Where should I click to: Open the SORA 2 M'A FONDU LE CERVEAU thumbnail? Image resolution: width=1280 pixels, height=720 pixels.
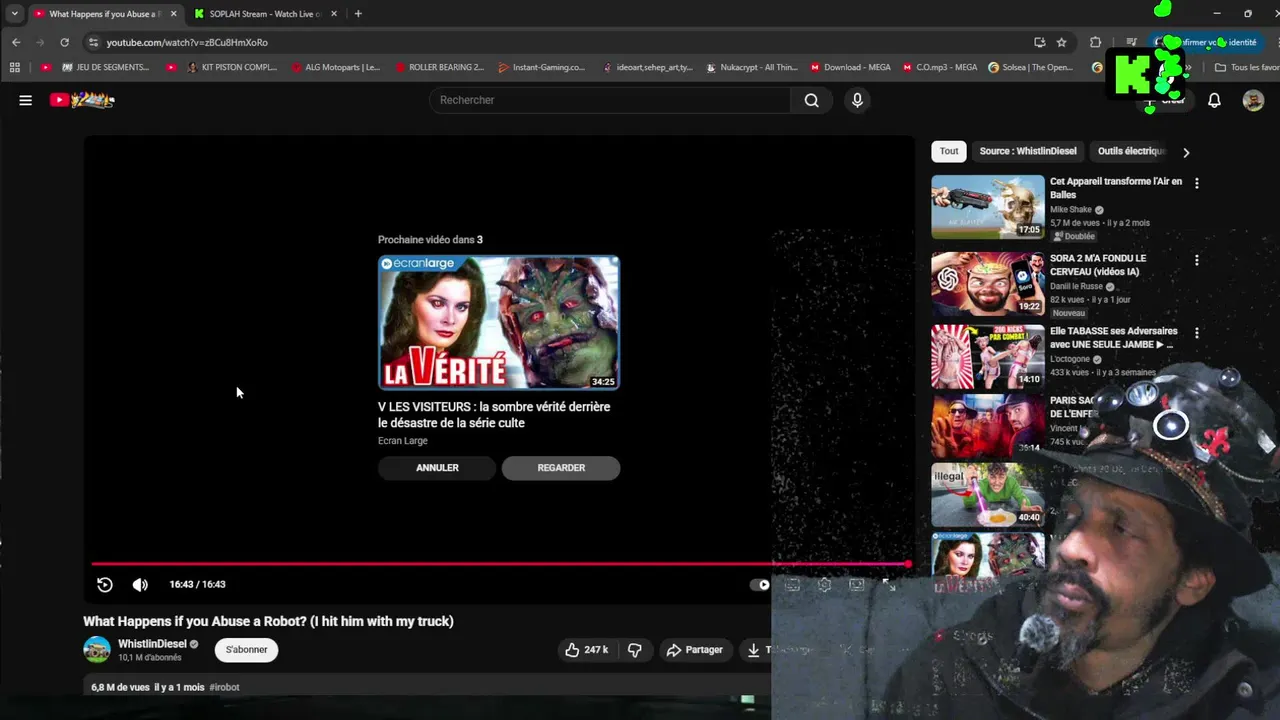[988, 284]
